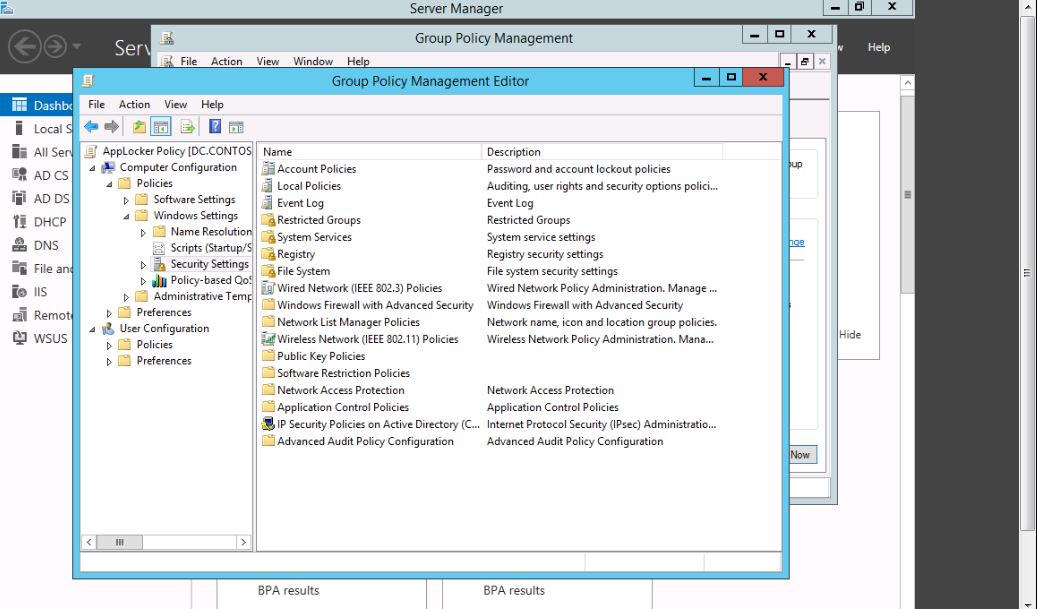This screenshot has width=1037, height=609.
Task: Click the Restricted Groups folder icon
Action: (x=268, y=220)
